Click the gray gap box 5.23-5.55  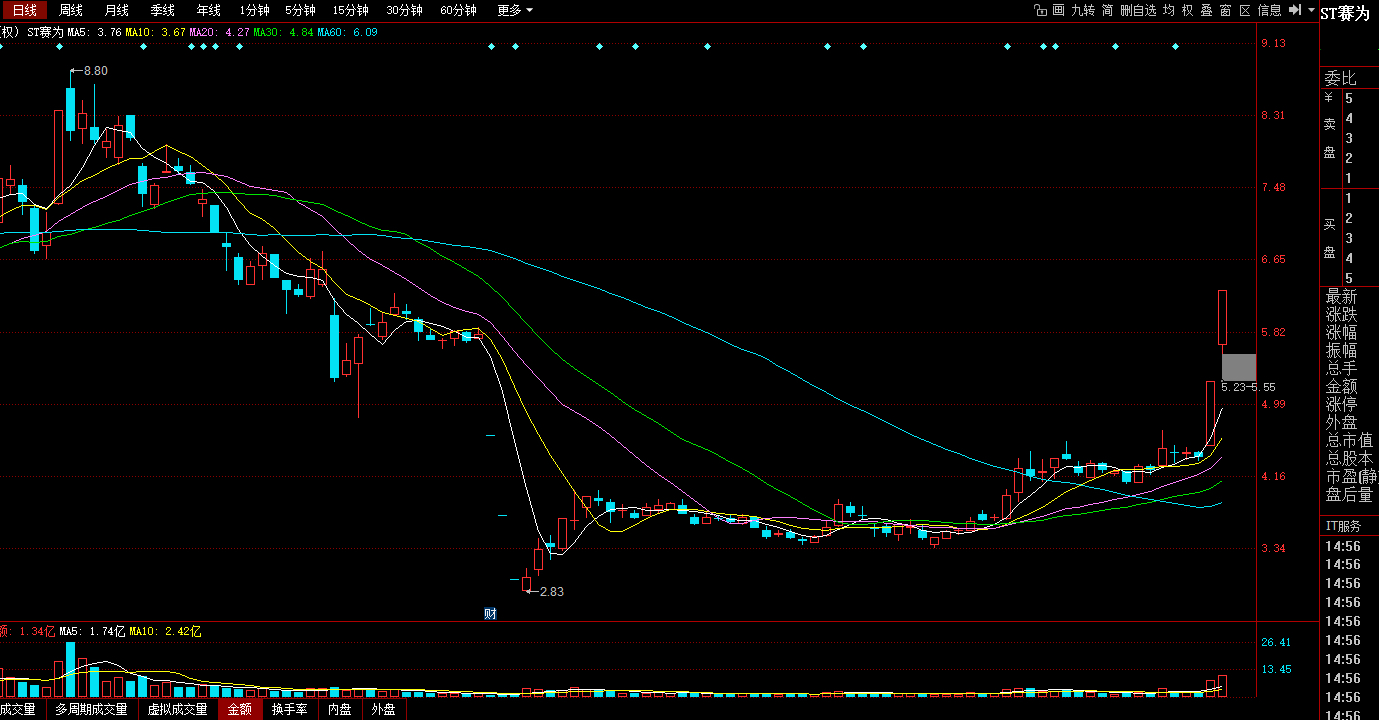click(x=1239, y=367)
